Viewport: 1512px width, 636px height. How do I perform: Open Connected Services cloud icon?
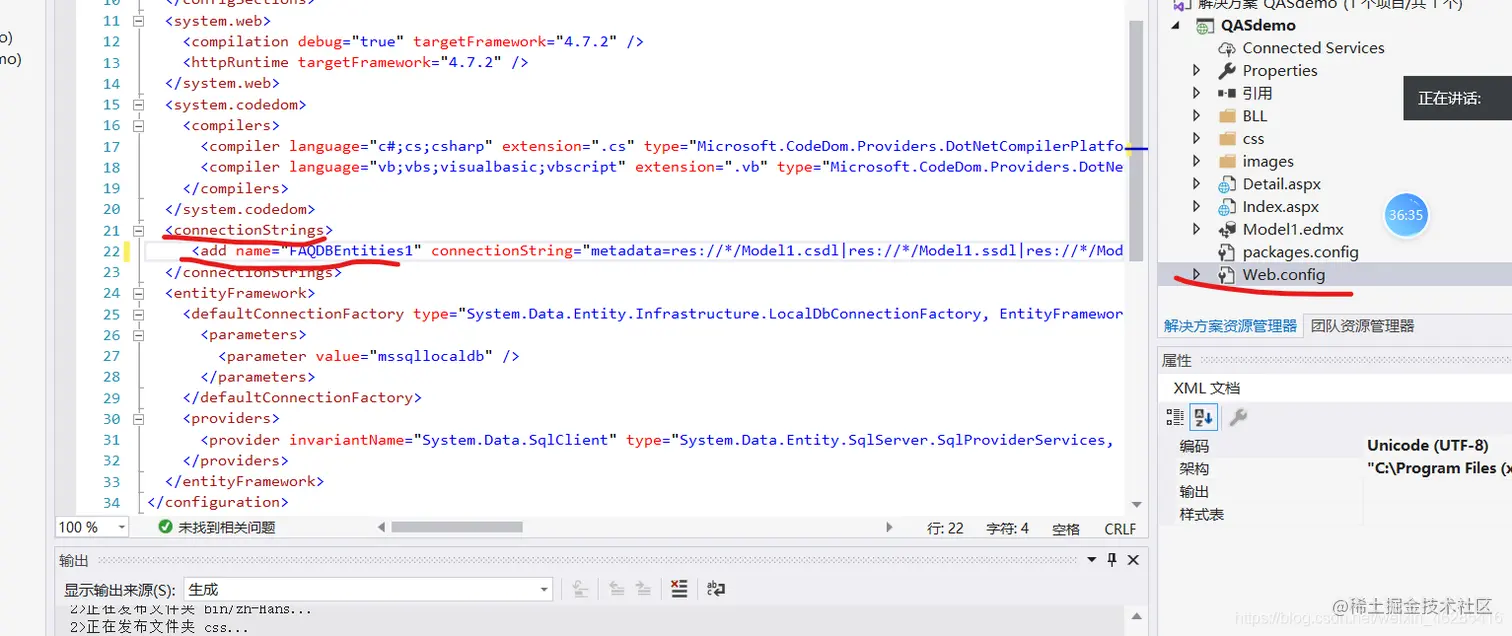pyautogui.click(x=1227, y=48)
